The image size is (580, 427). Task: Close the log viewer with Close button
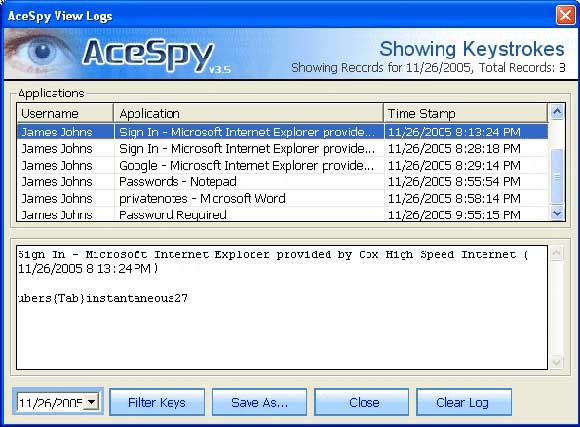point(361,402)
